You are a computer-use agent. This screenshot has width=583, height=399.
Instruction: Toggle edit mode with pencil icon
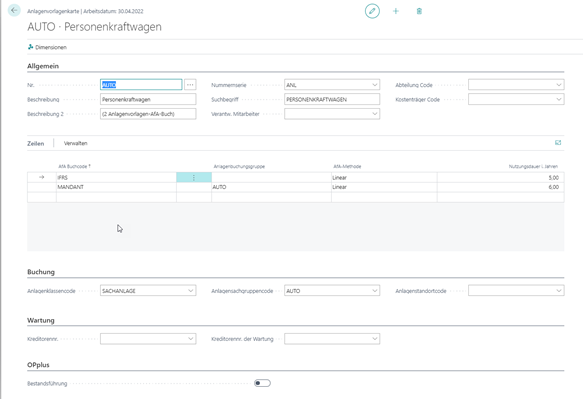(372, 11)
